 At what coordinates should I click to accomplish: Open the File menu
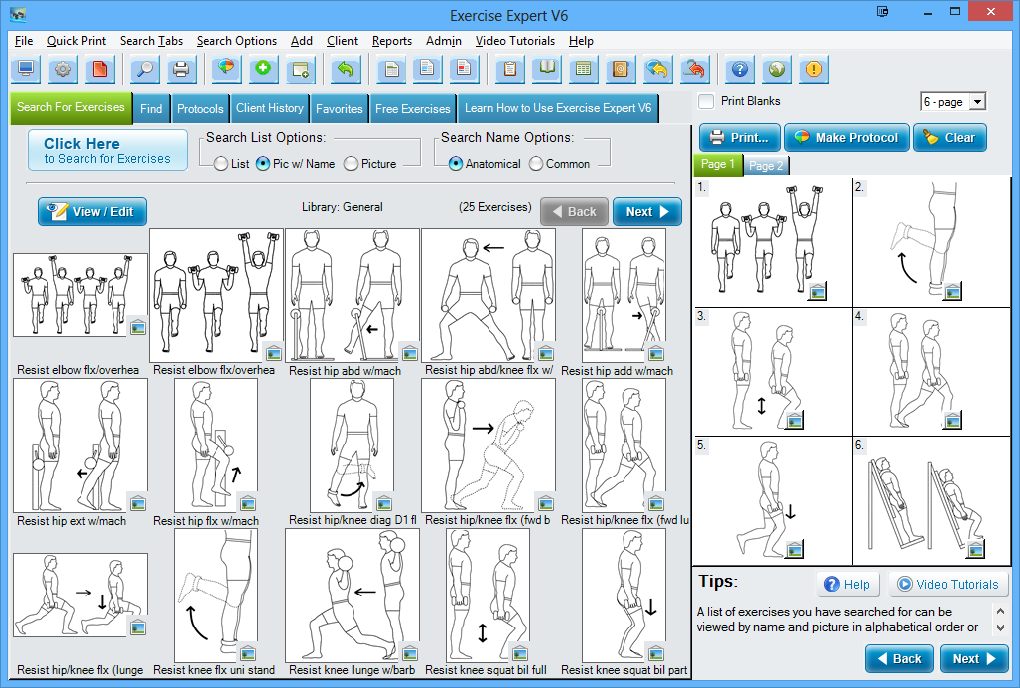click(24, 41)
